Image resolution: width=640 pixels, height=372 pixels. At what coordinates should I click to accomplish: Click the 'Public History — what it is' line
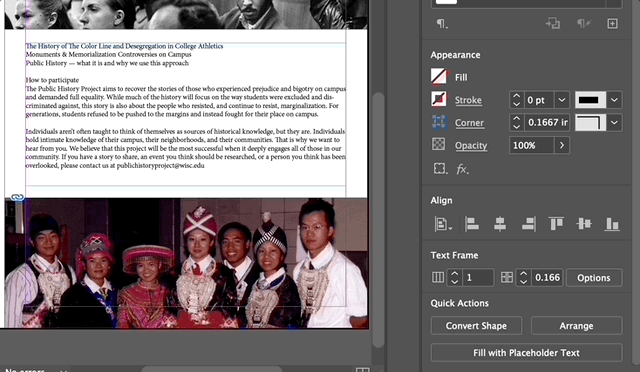(x=107, y=63)
